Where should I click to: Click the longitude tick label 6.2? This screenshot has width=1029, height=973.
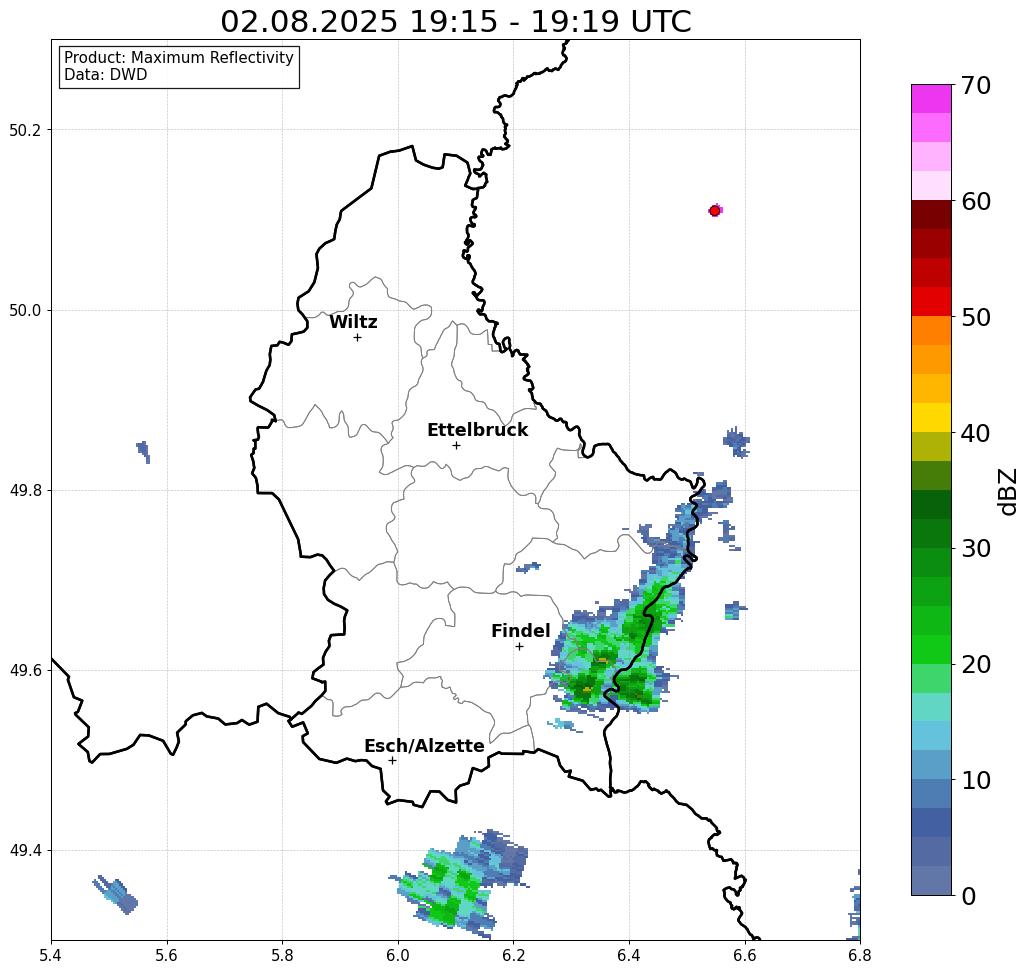coord(514,955)
